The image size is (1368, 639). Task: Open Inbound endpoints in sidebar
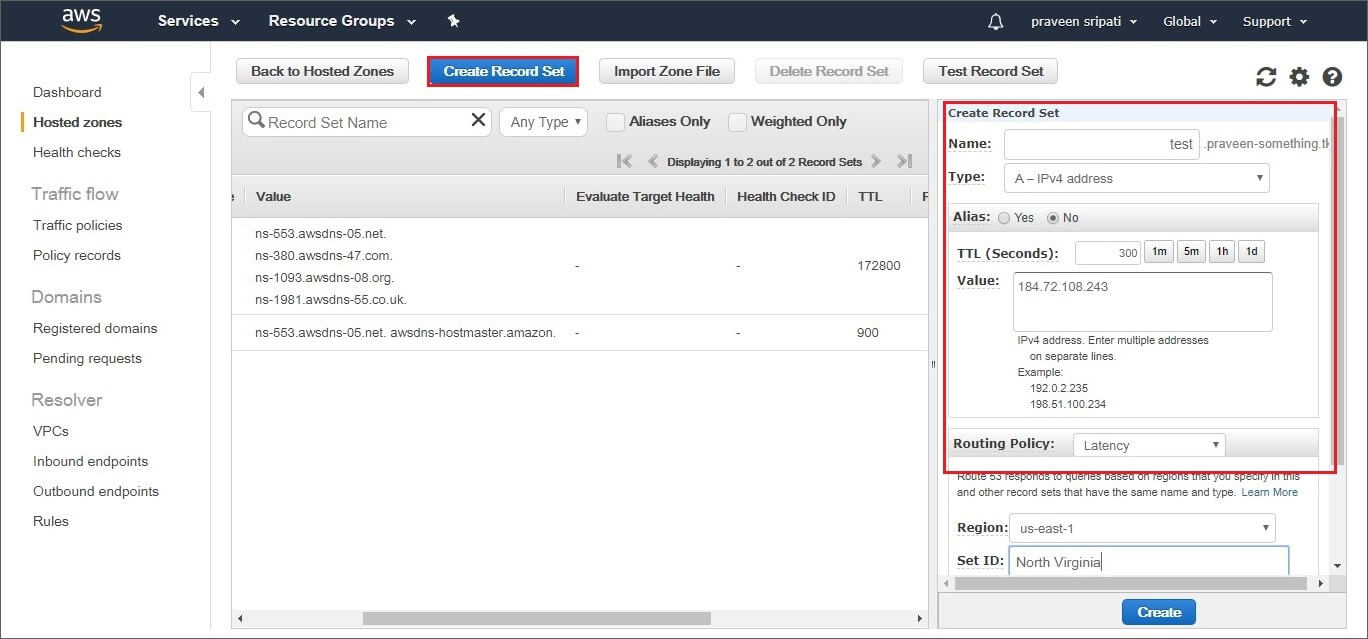[x=90, y=461]
